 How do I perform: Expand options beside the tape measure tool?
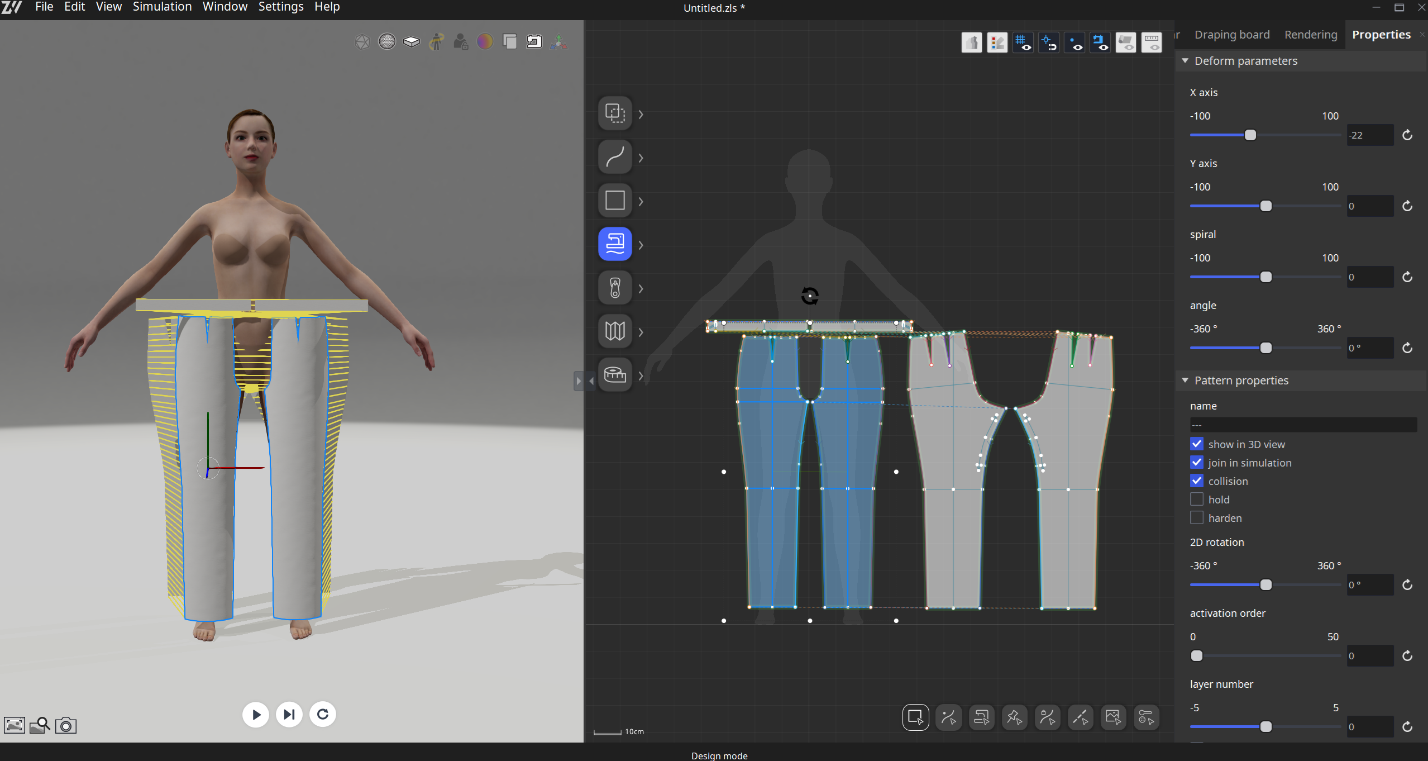641,376
